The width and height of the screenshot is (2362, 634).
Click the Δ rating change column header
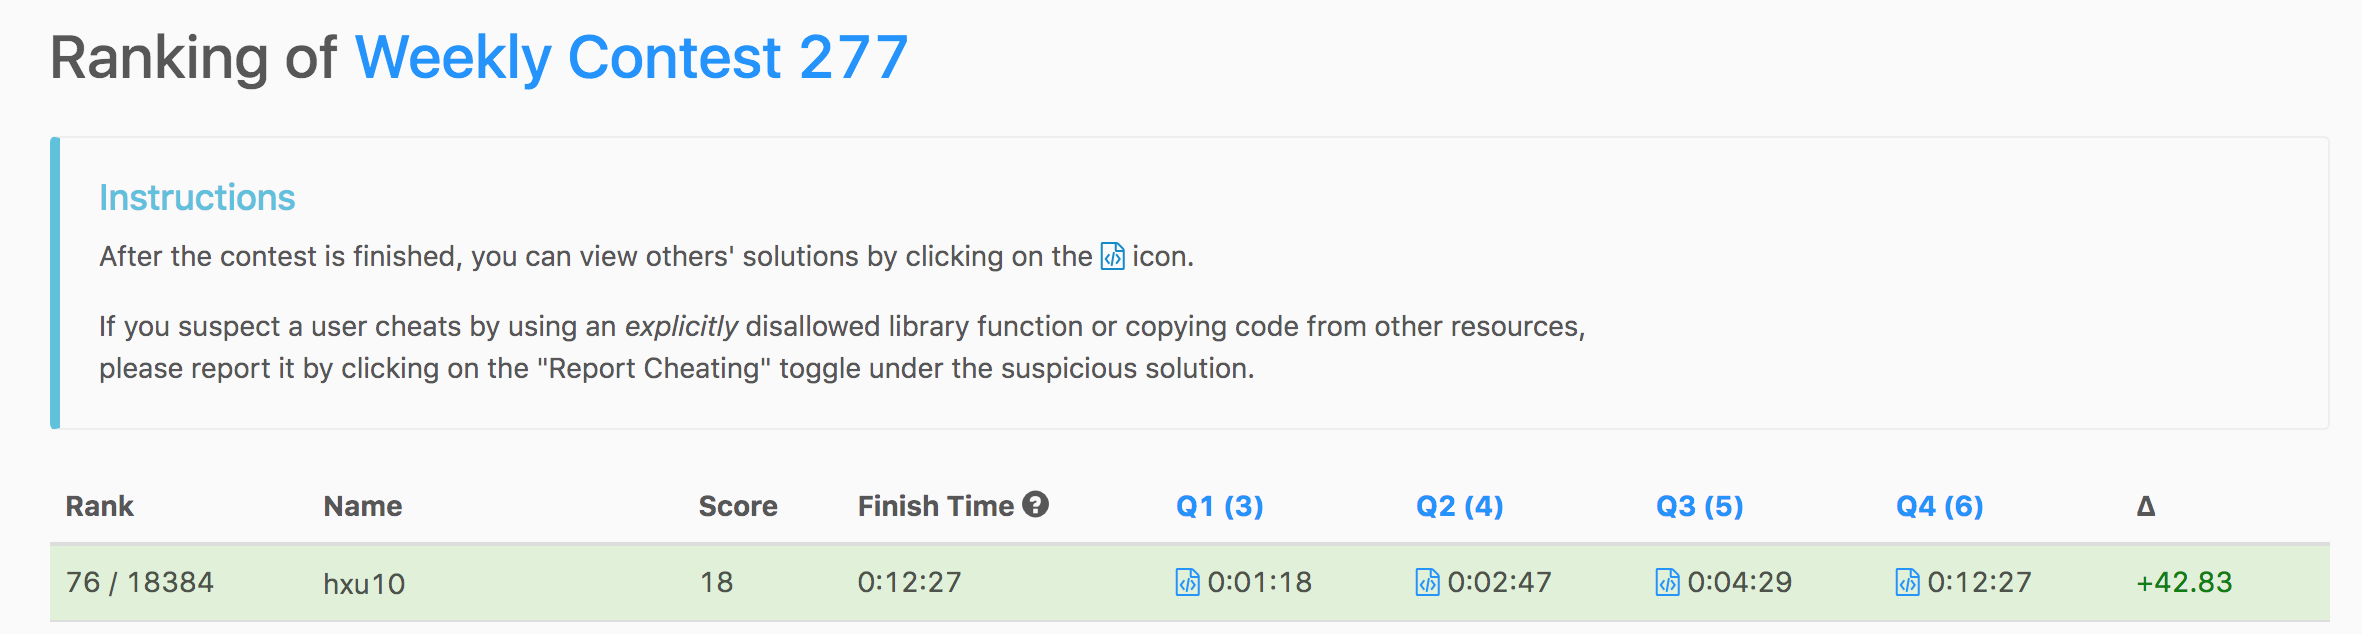2145,506
